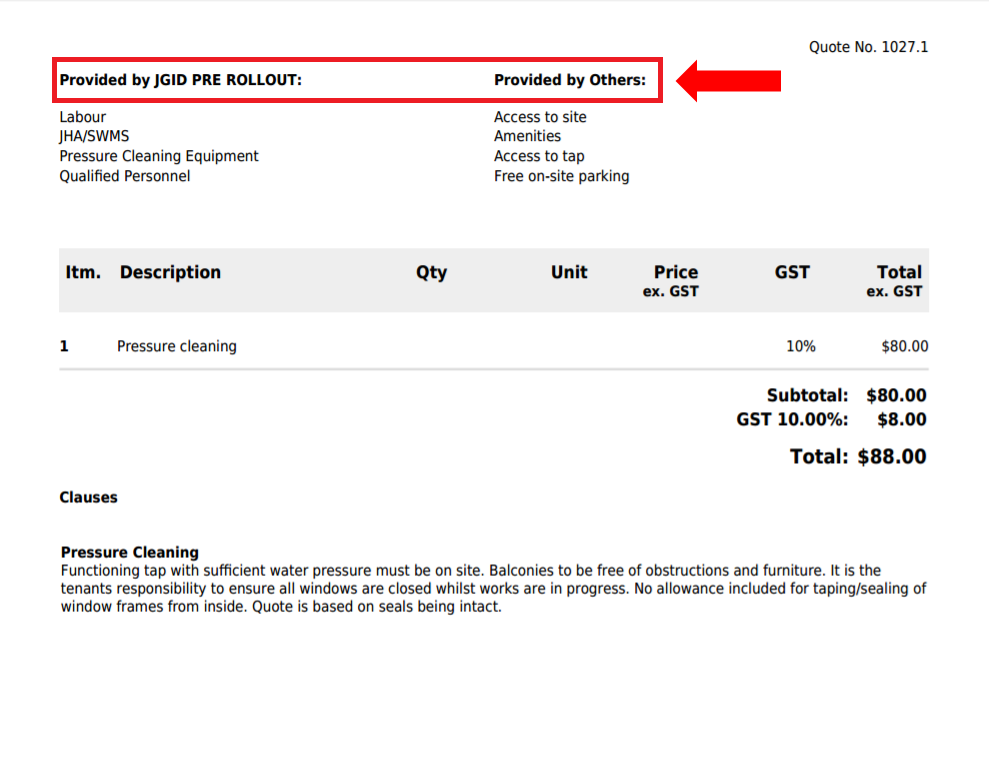The image size is (989, 777).
Task: Click the 'Amenities' entry
Action: (x=527, y=136)
